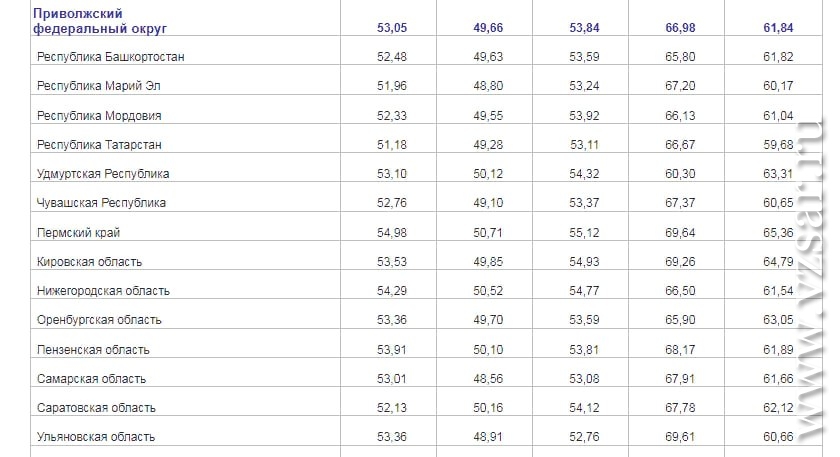Click Республика Марий Эл region name

click(99, 86)
